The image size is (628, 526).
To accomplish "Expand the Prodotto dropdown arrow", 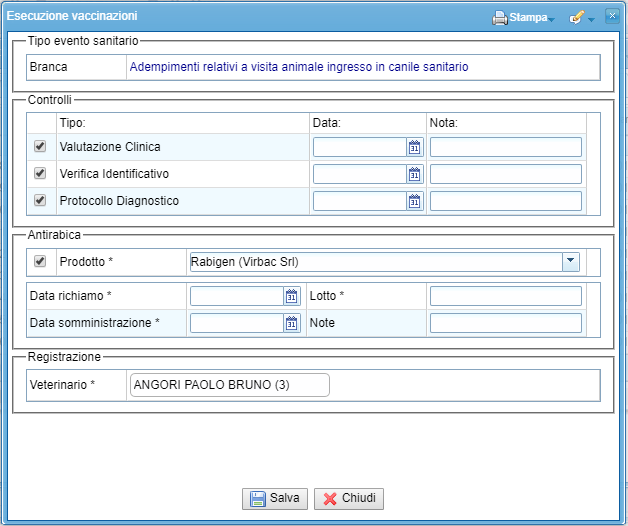I will coord(571,262).
